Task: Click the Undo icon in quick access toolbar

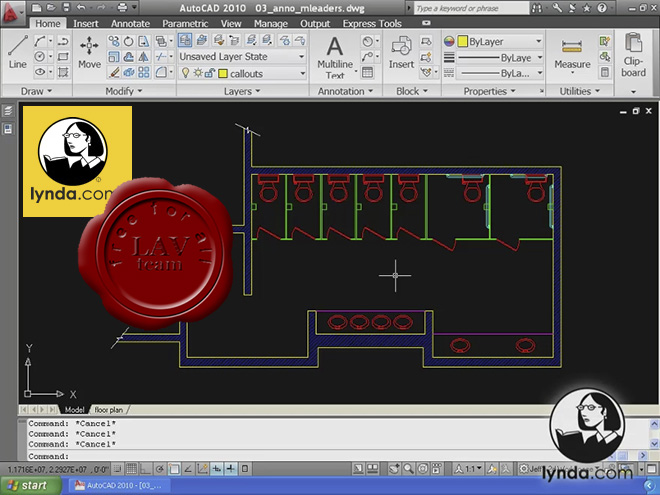Action: click(81, 7)
